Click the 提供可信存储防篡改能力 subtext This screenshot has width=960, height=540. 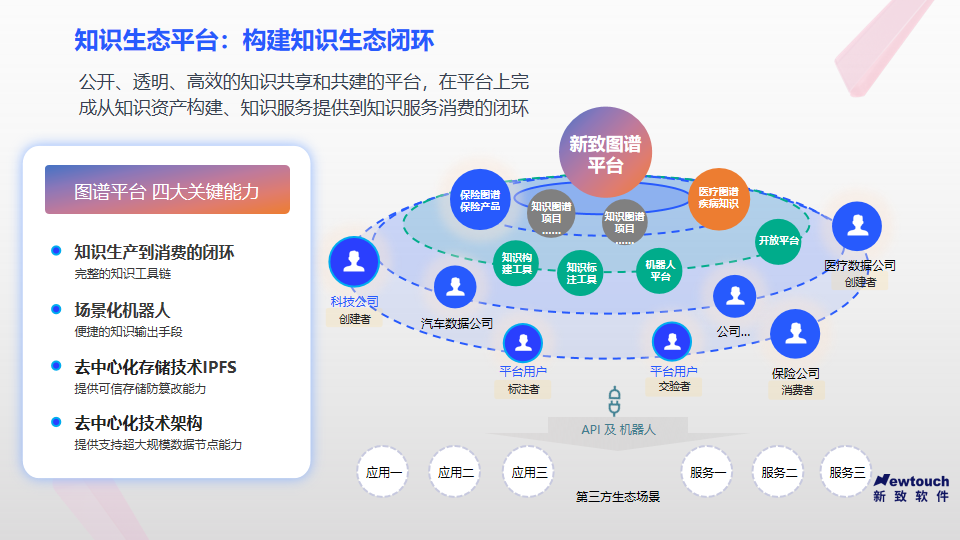140,389
